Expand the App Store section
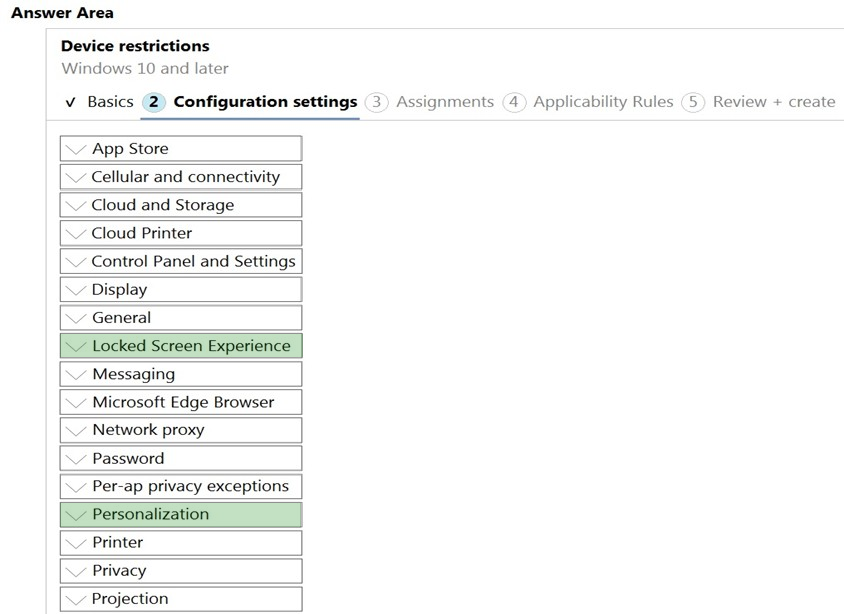Viewport: 844px width, 614px height. tap(181, 149)
